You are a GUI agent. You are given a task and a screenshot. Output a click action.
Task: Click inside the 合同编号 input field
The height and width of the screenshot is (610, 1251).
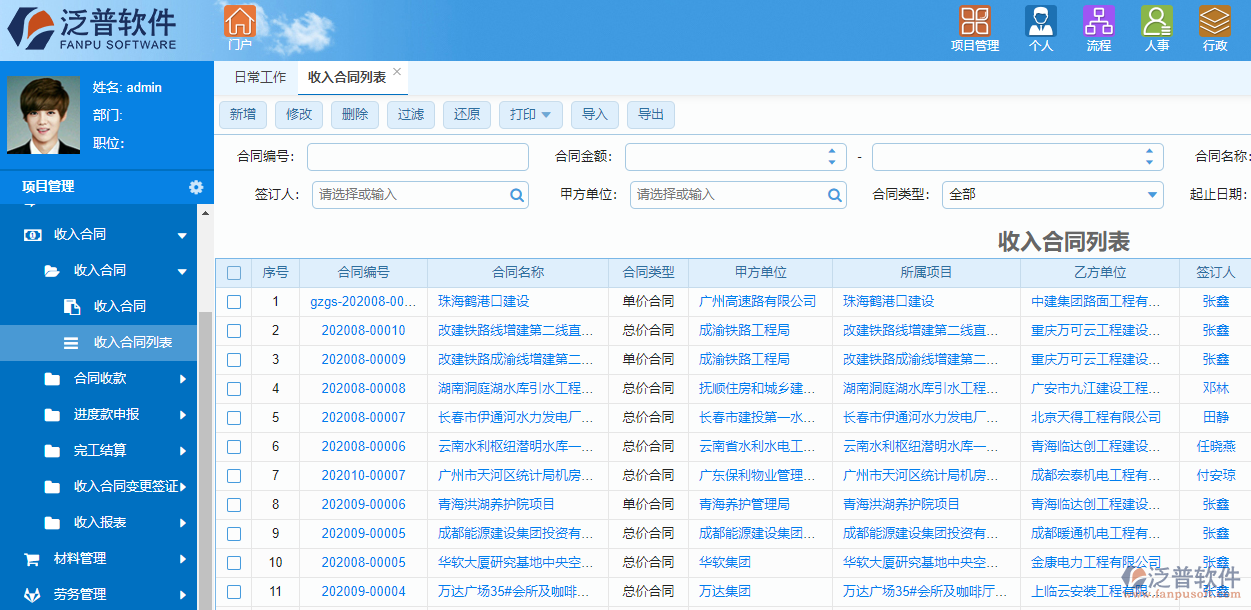coord(417,156)
